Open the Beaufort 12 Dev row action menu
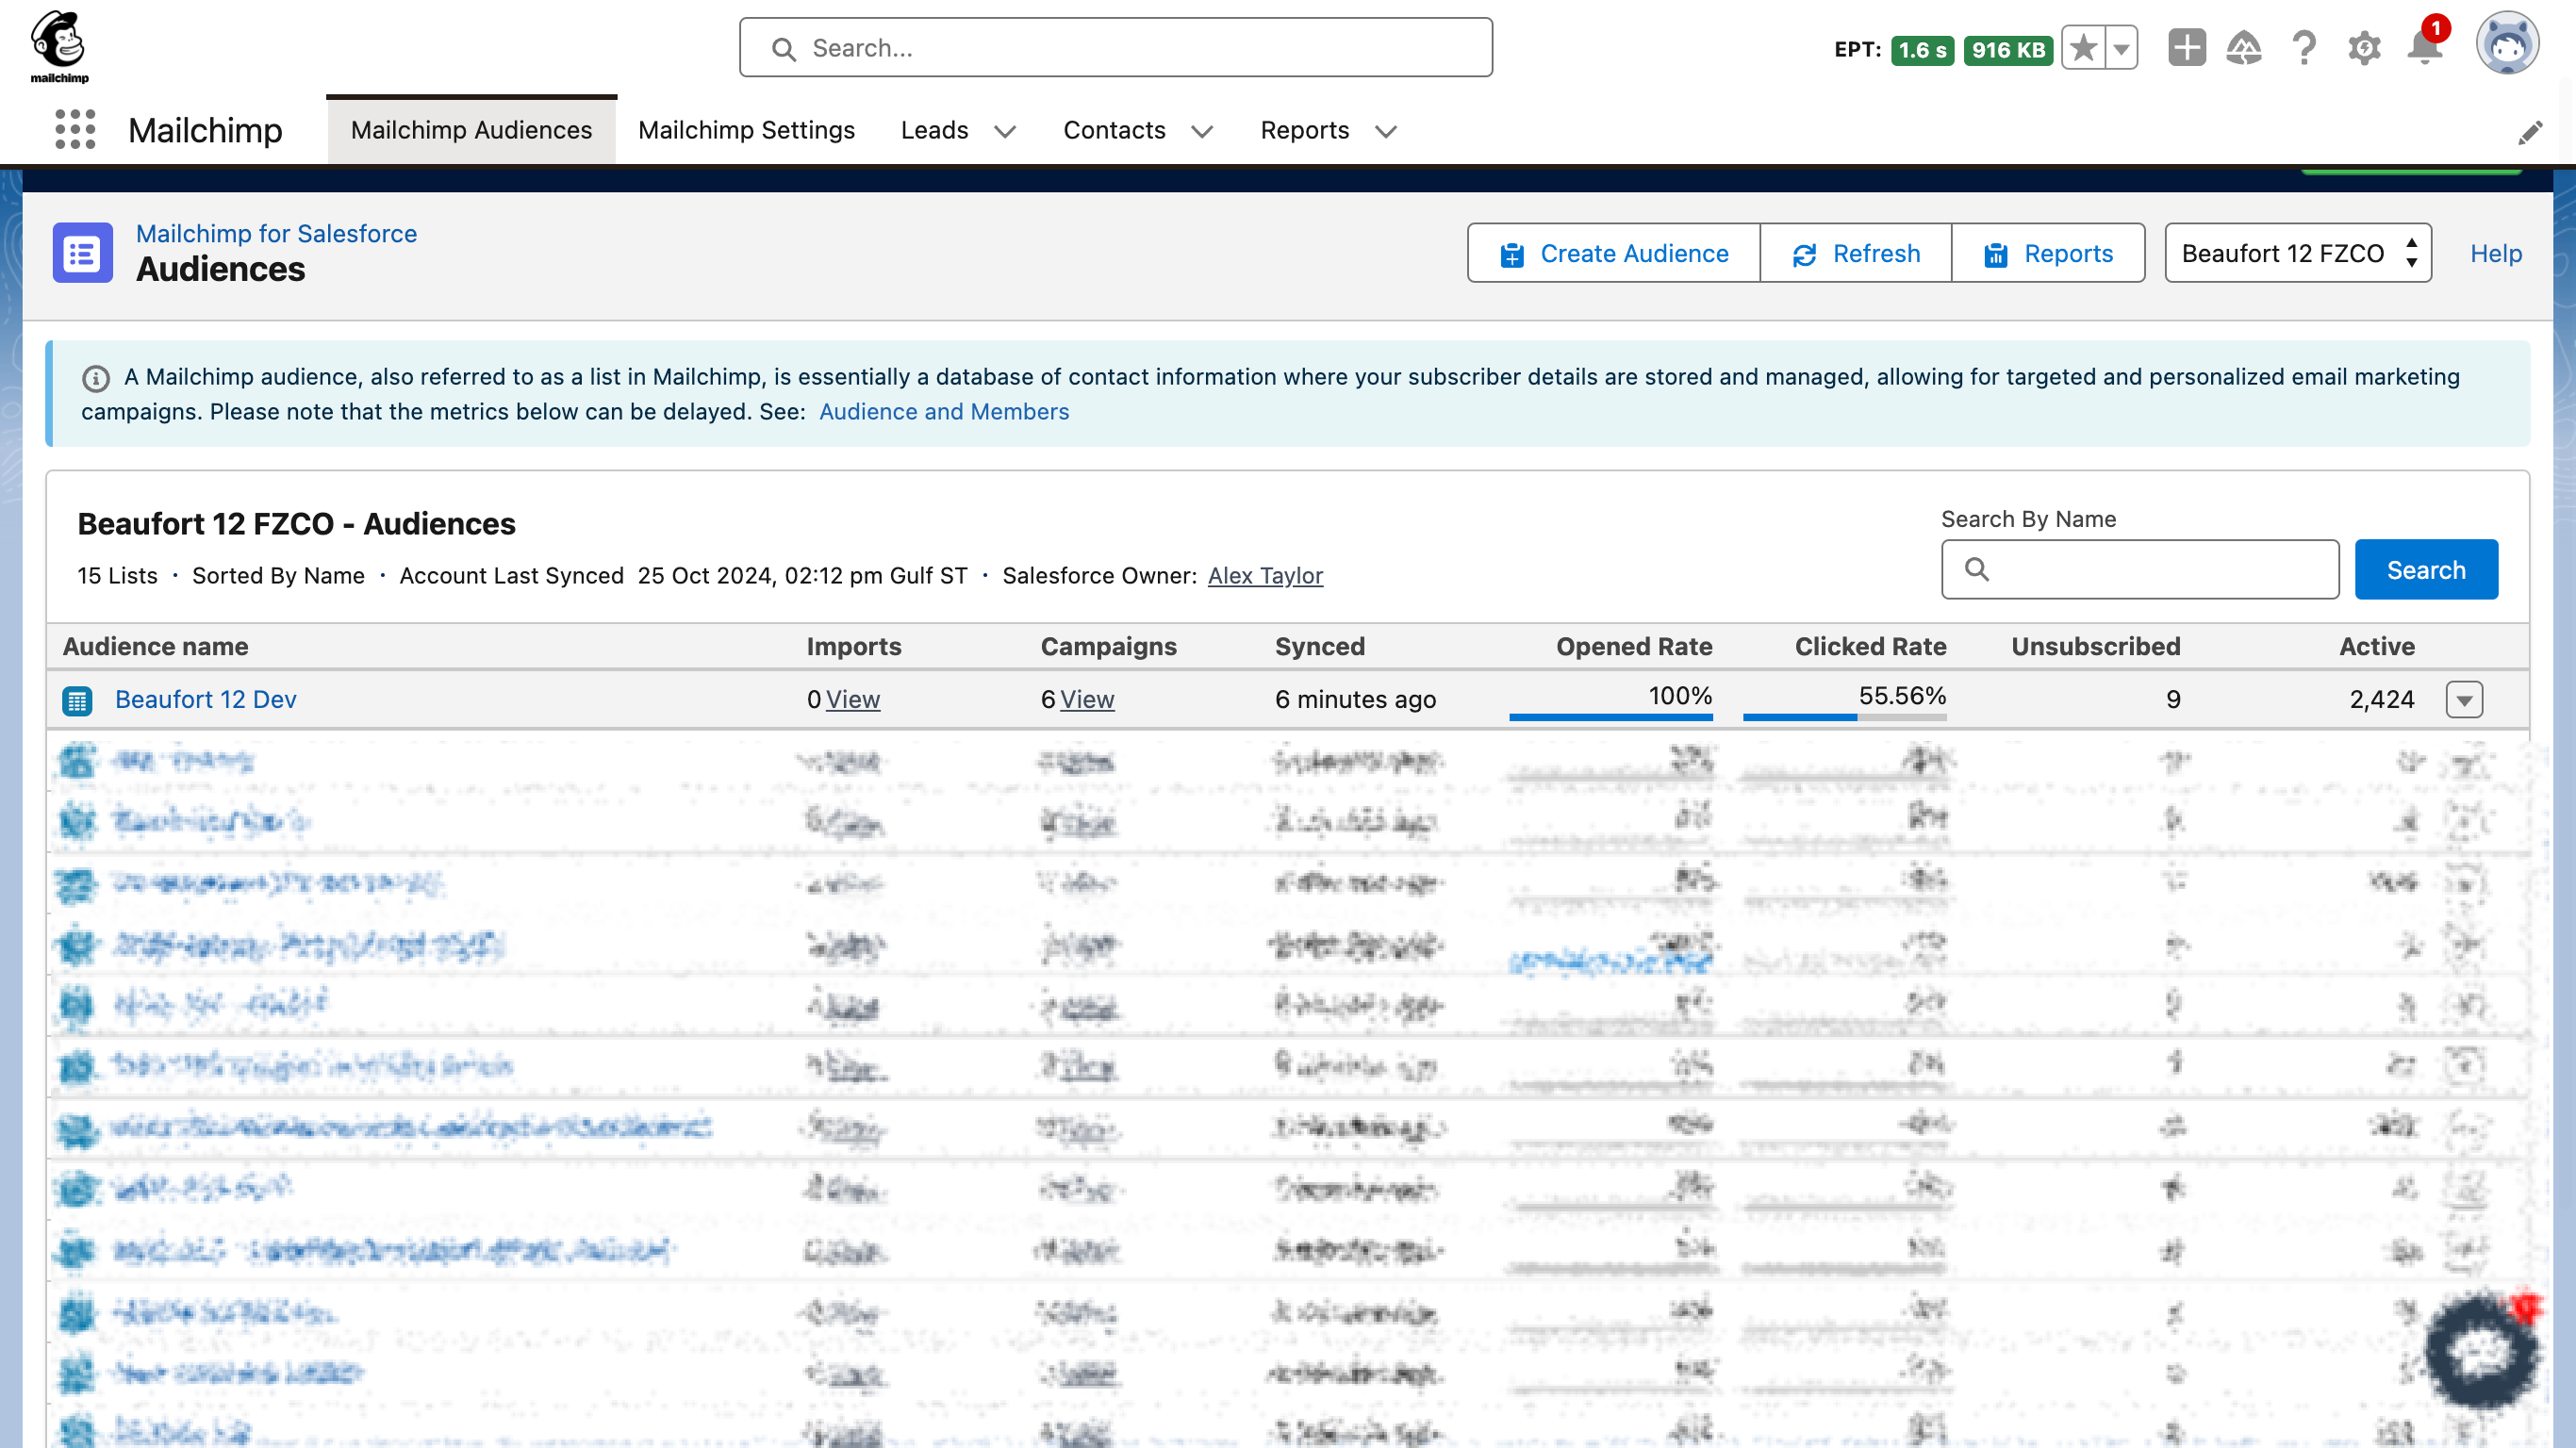 tap(2464, 699)
